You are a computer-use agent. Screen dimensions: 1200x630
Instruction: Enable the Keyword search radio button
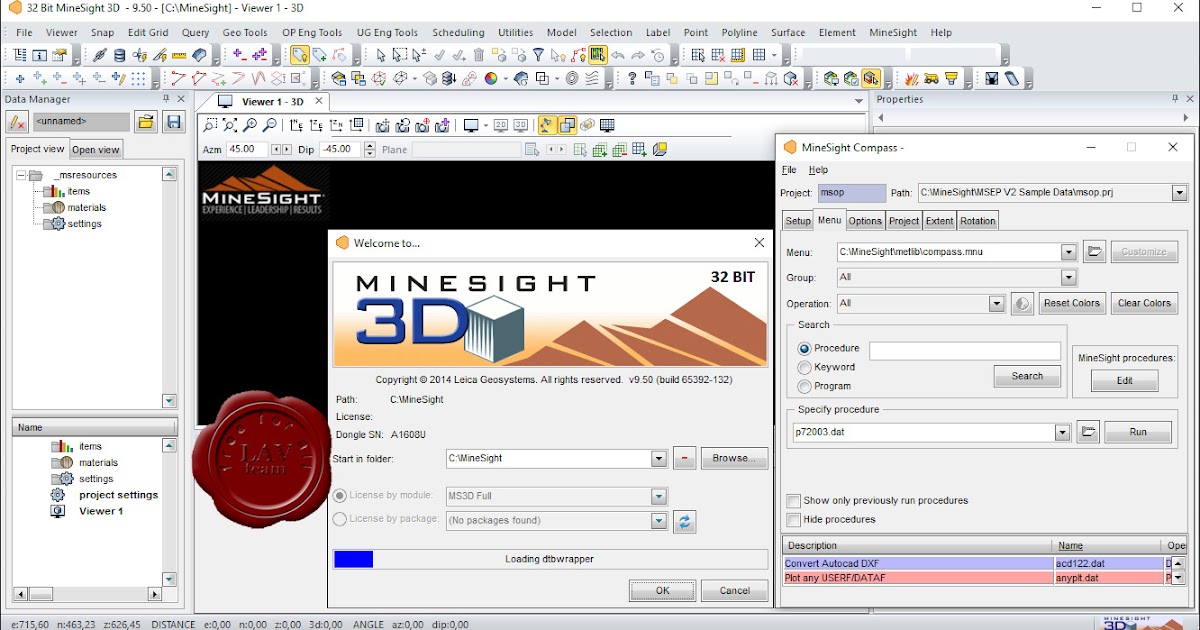[x=803, y=367]
